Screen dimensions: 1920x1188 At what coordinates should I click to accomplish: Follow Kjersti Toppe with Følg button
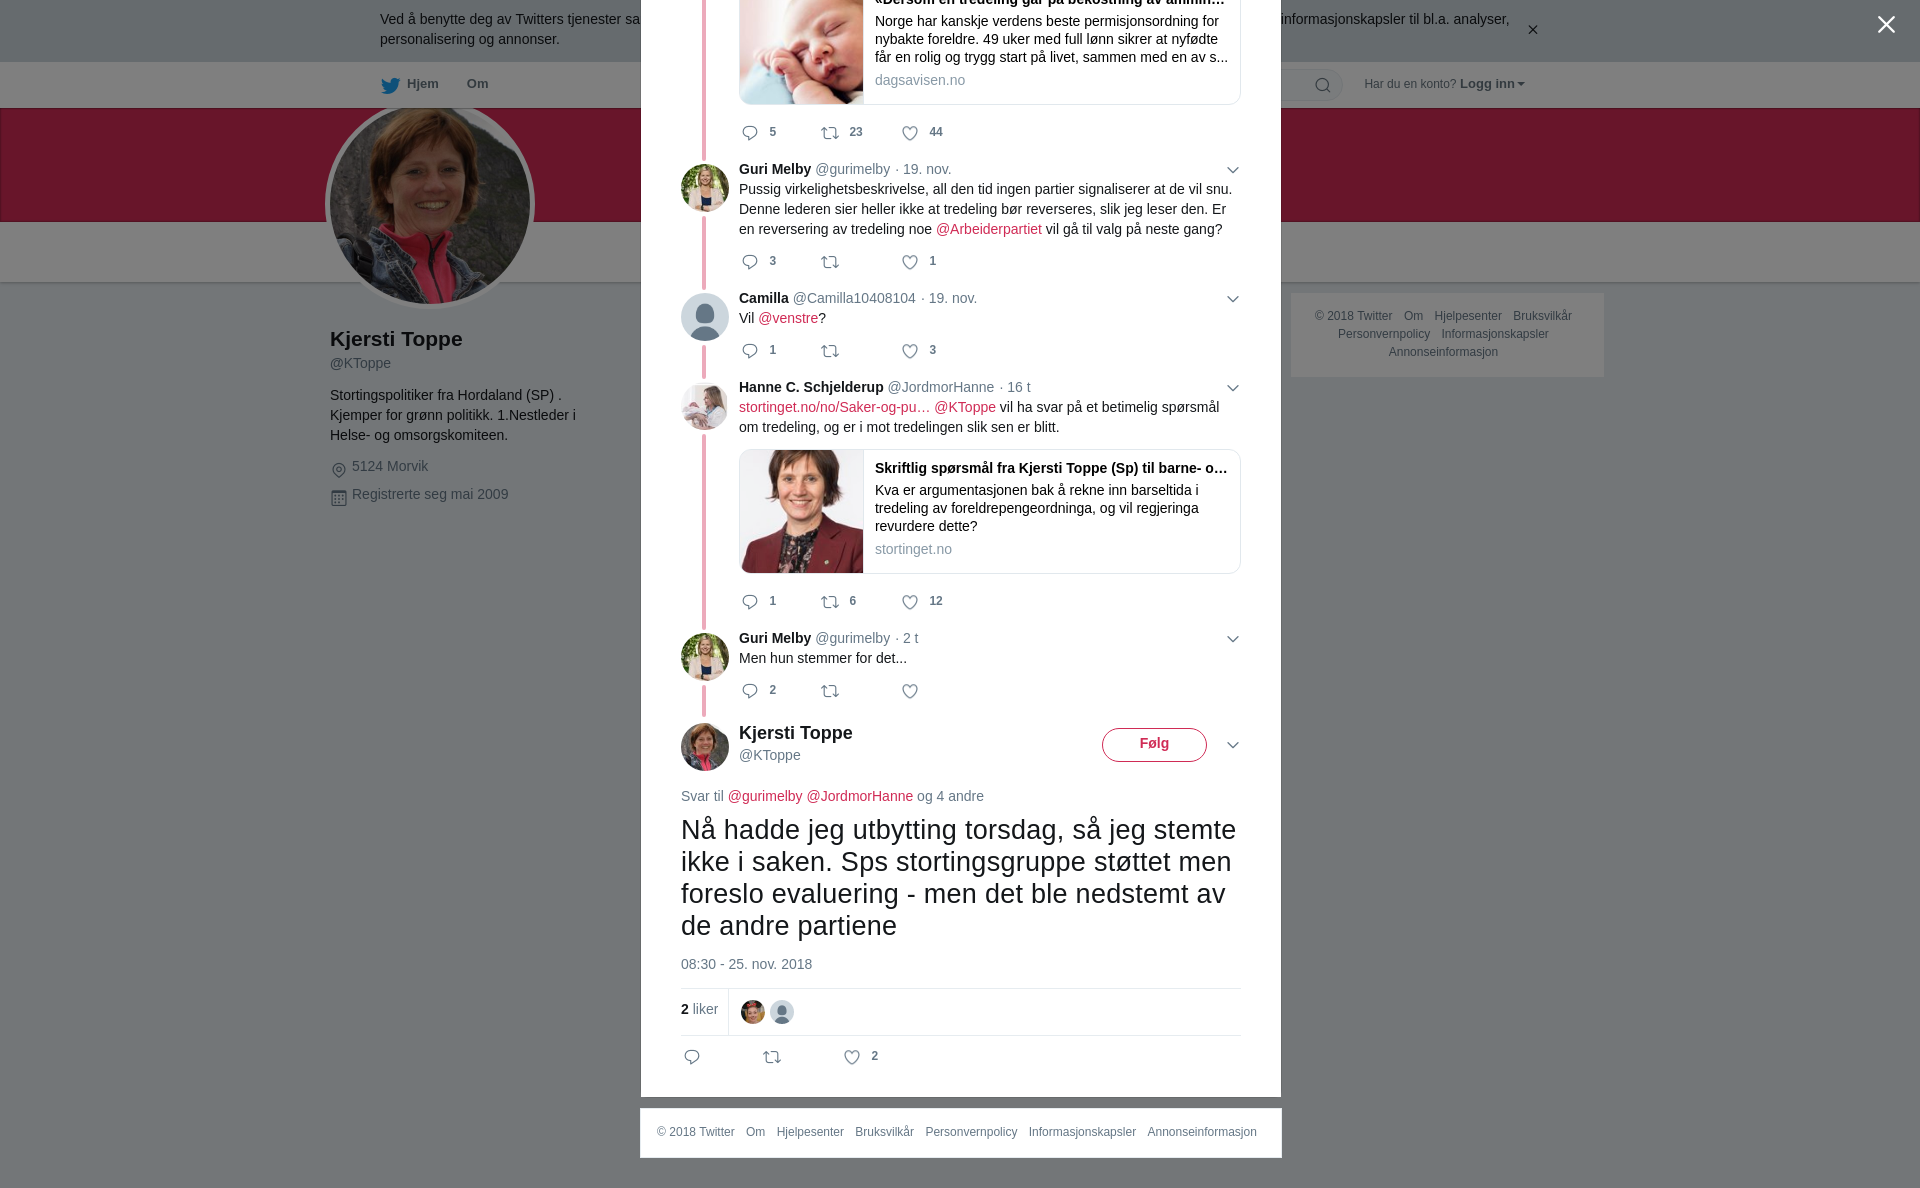coord(1154,745)
